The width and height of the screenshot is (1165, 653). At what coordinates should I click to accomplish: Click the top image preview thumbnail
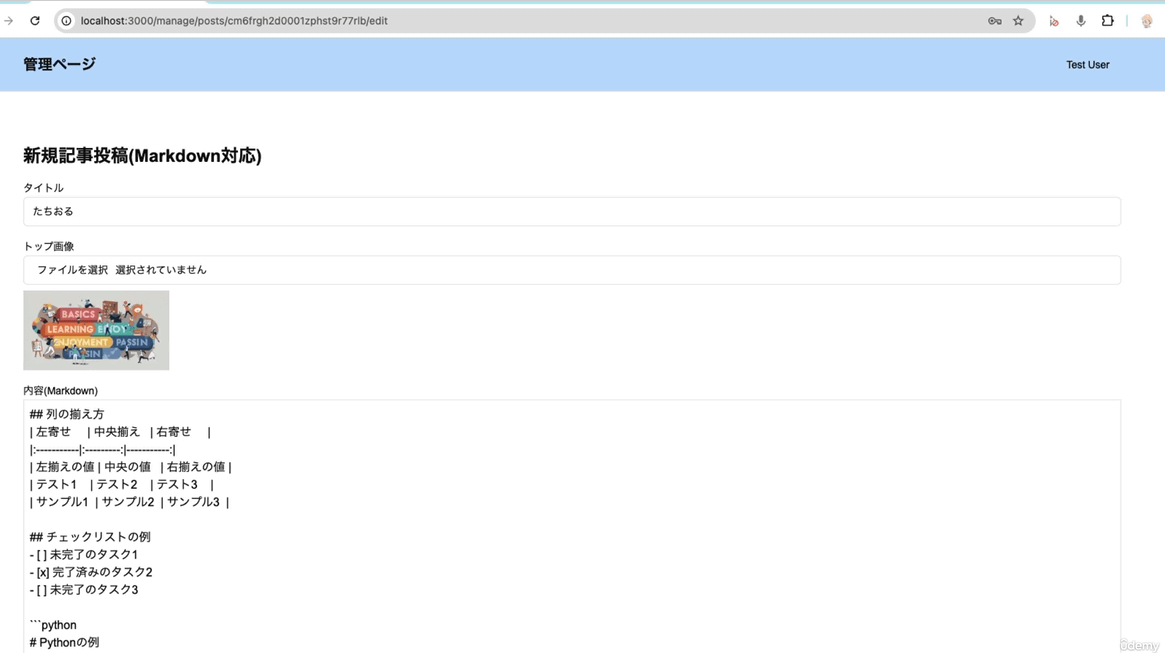pyautogui.click(x=96, y=330)
